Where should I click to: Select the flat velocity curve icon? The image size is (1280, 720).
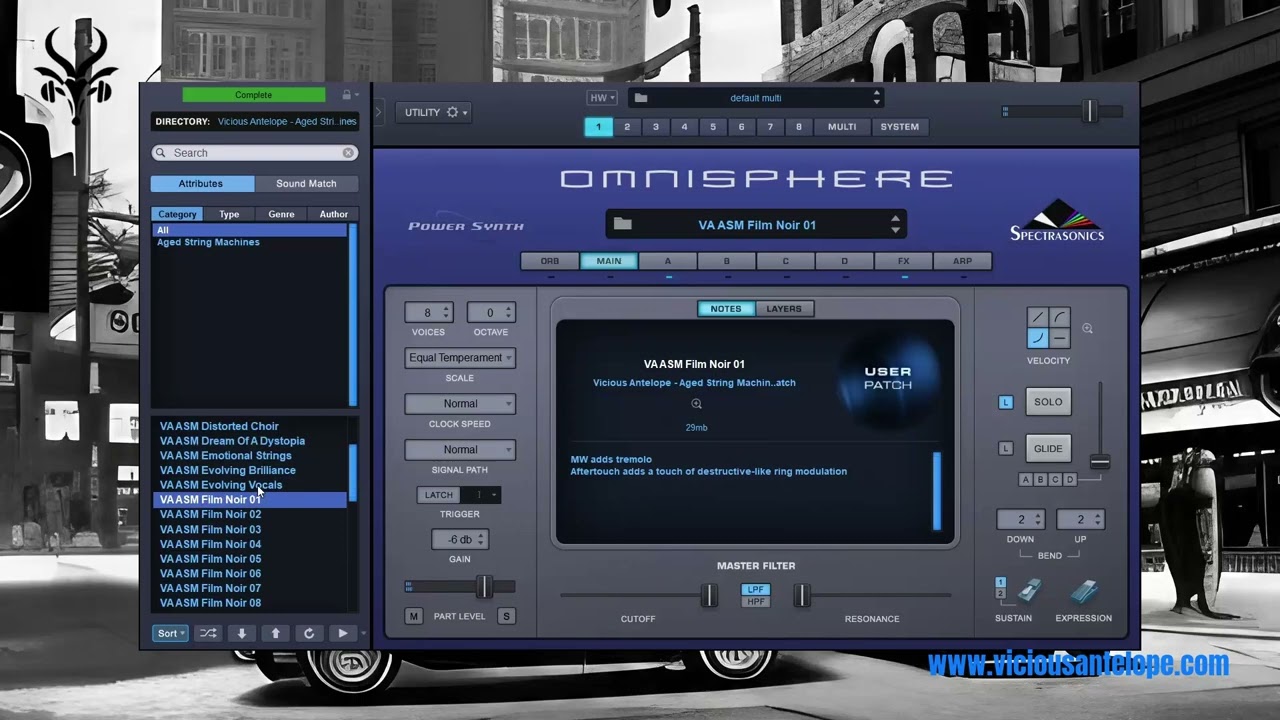(x=1060, y=338)
